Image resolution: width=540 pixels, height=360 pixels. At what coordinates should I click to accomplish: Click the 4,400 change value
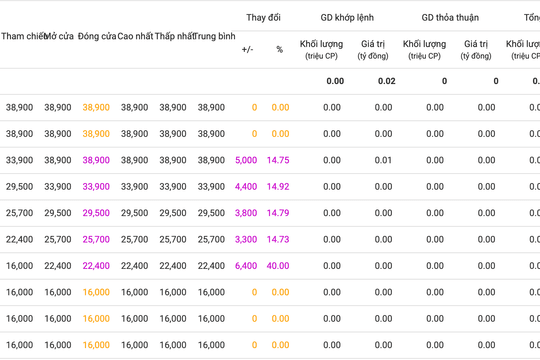246,187
